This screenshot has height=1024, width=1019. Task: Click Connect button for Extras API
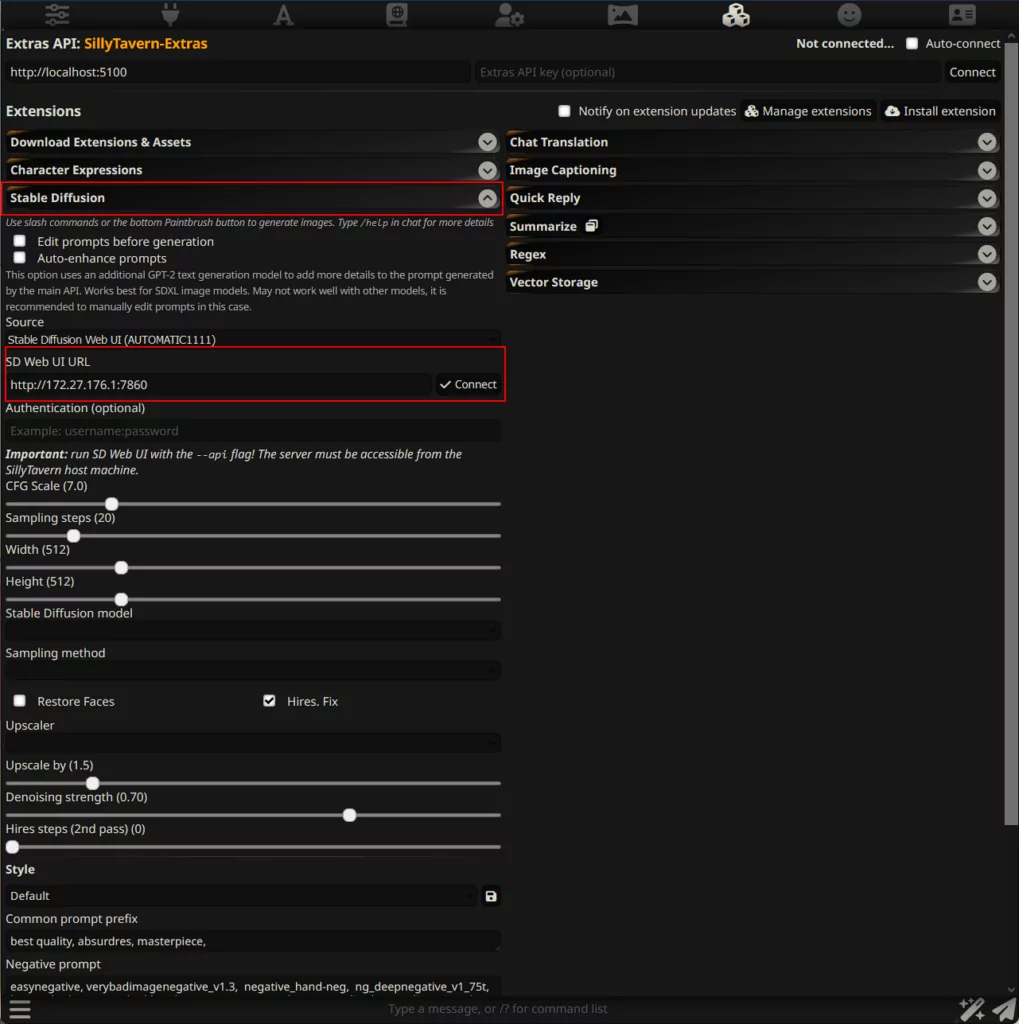972,72
